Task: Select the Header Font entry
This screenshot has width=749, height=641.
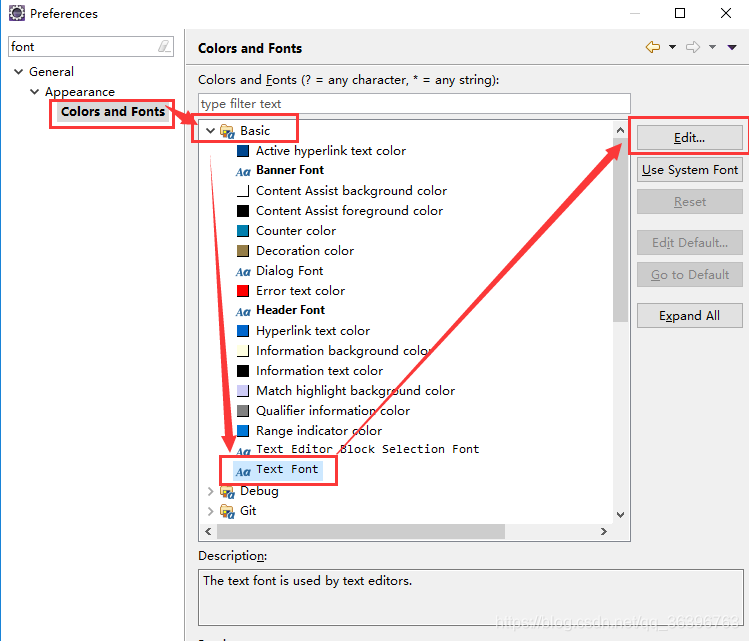Action: pyautogui.click(x=290, y=310)
